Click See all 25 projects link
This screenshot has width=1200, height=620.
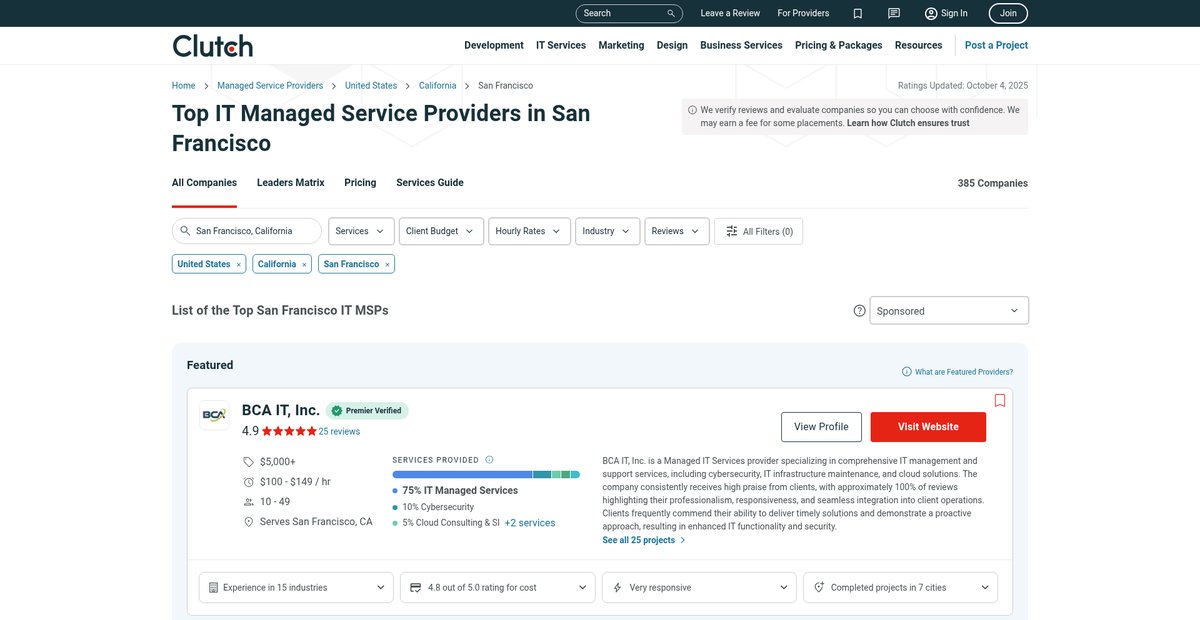643,540
